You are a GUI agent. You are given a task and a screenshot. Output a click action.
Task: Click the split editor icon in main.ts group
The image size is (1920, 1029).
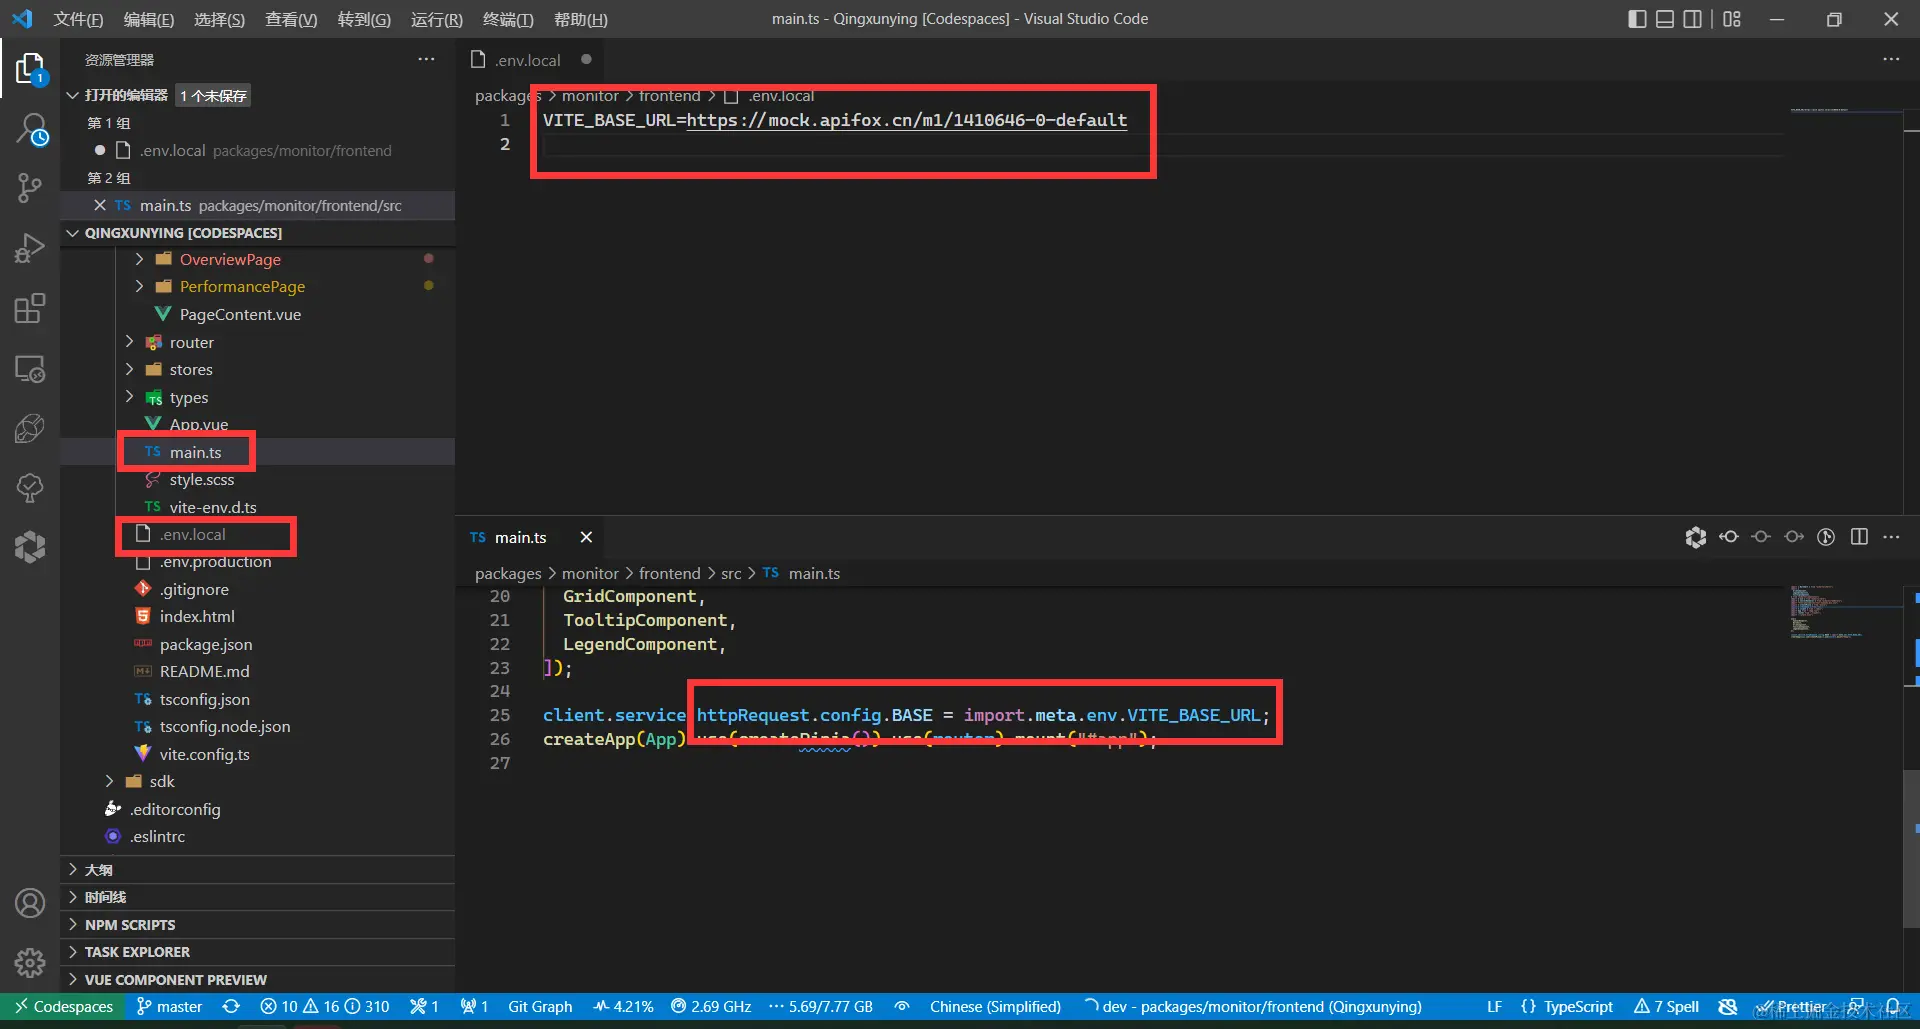click(1859, 537)
